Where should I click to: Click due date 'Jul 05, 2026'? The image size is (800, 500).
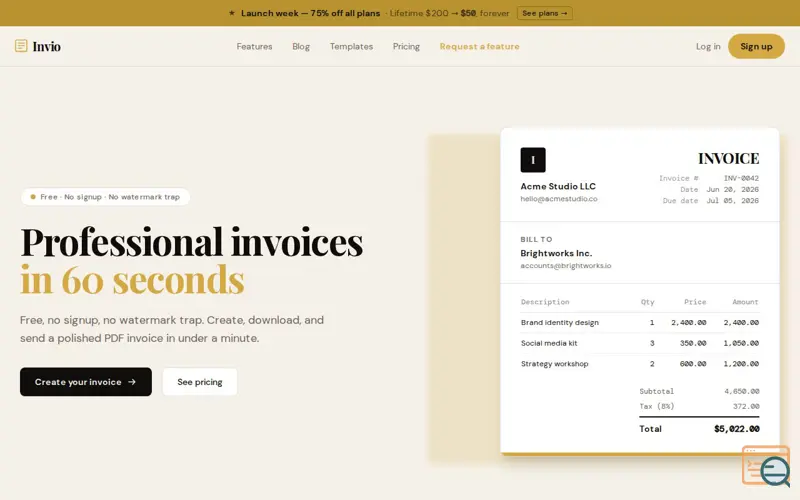(733, 201)
